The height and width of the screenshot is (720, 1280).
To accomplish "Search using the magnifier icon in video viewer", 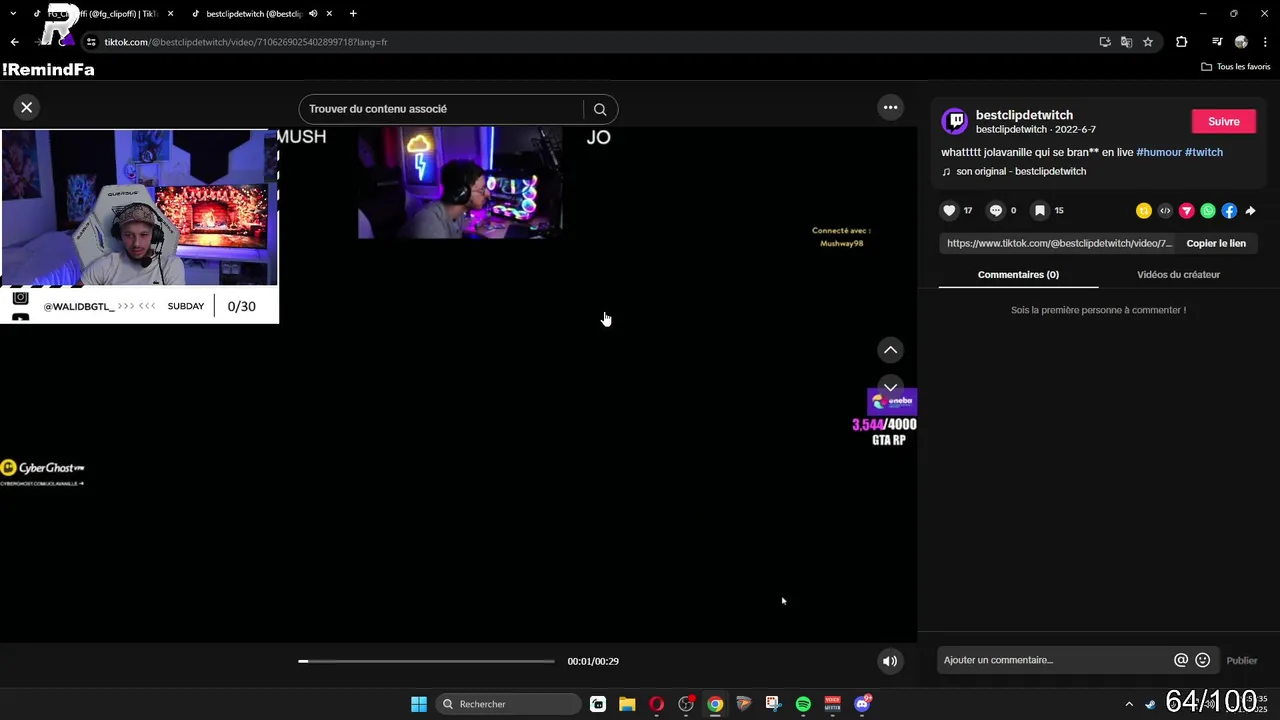I will 600,109.
